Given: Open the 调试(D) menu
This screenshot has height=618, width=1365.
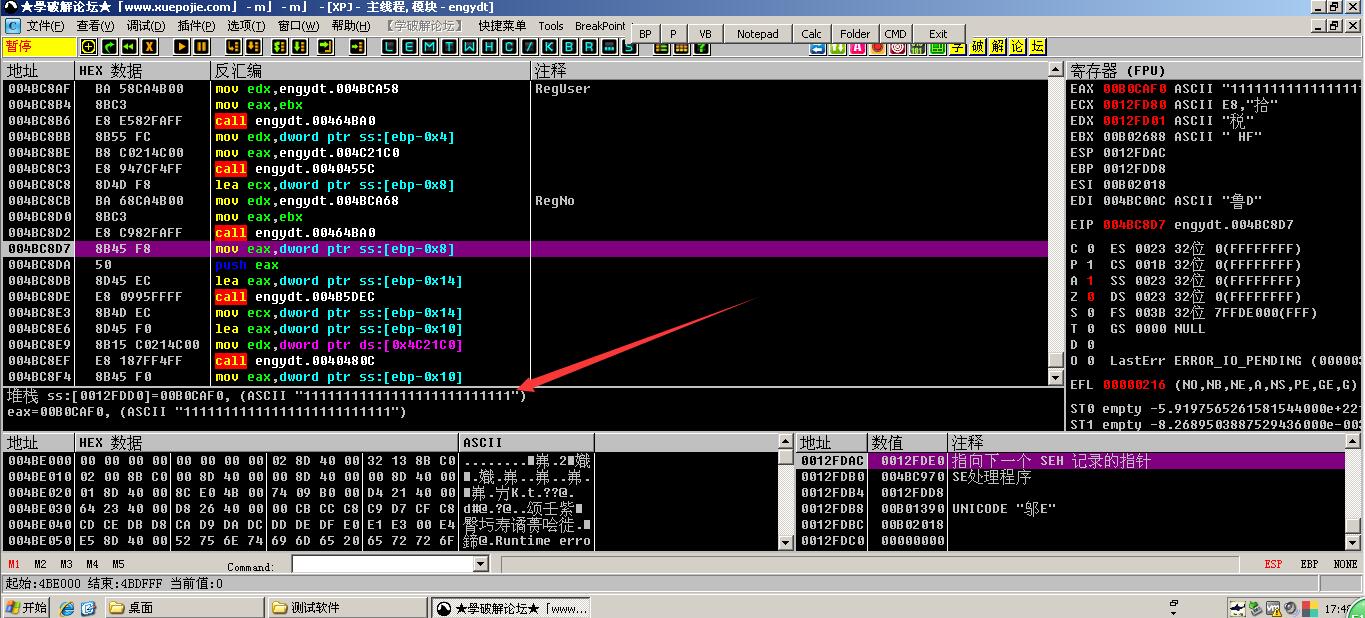Looking at the screenshot, I should click(x=146, y=26).
